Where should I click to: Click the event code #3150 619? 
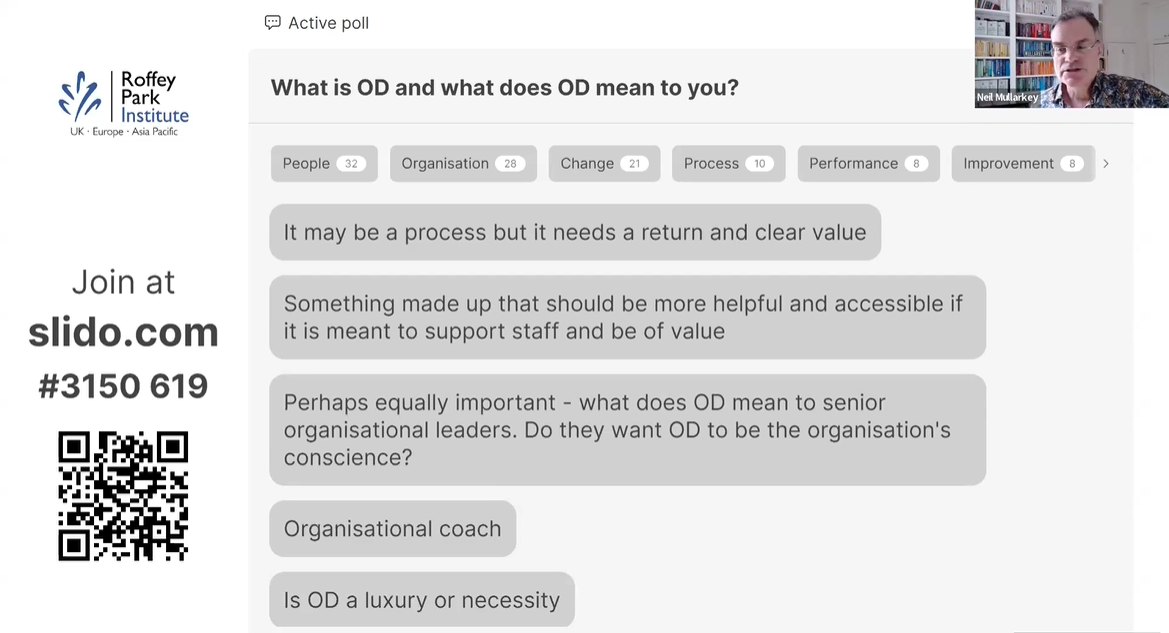click(x=123, y=385)
